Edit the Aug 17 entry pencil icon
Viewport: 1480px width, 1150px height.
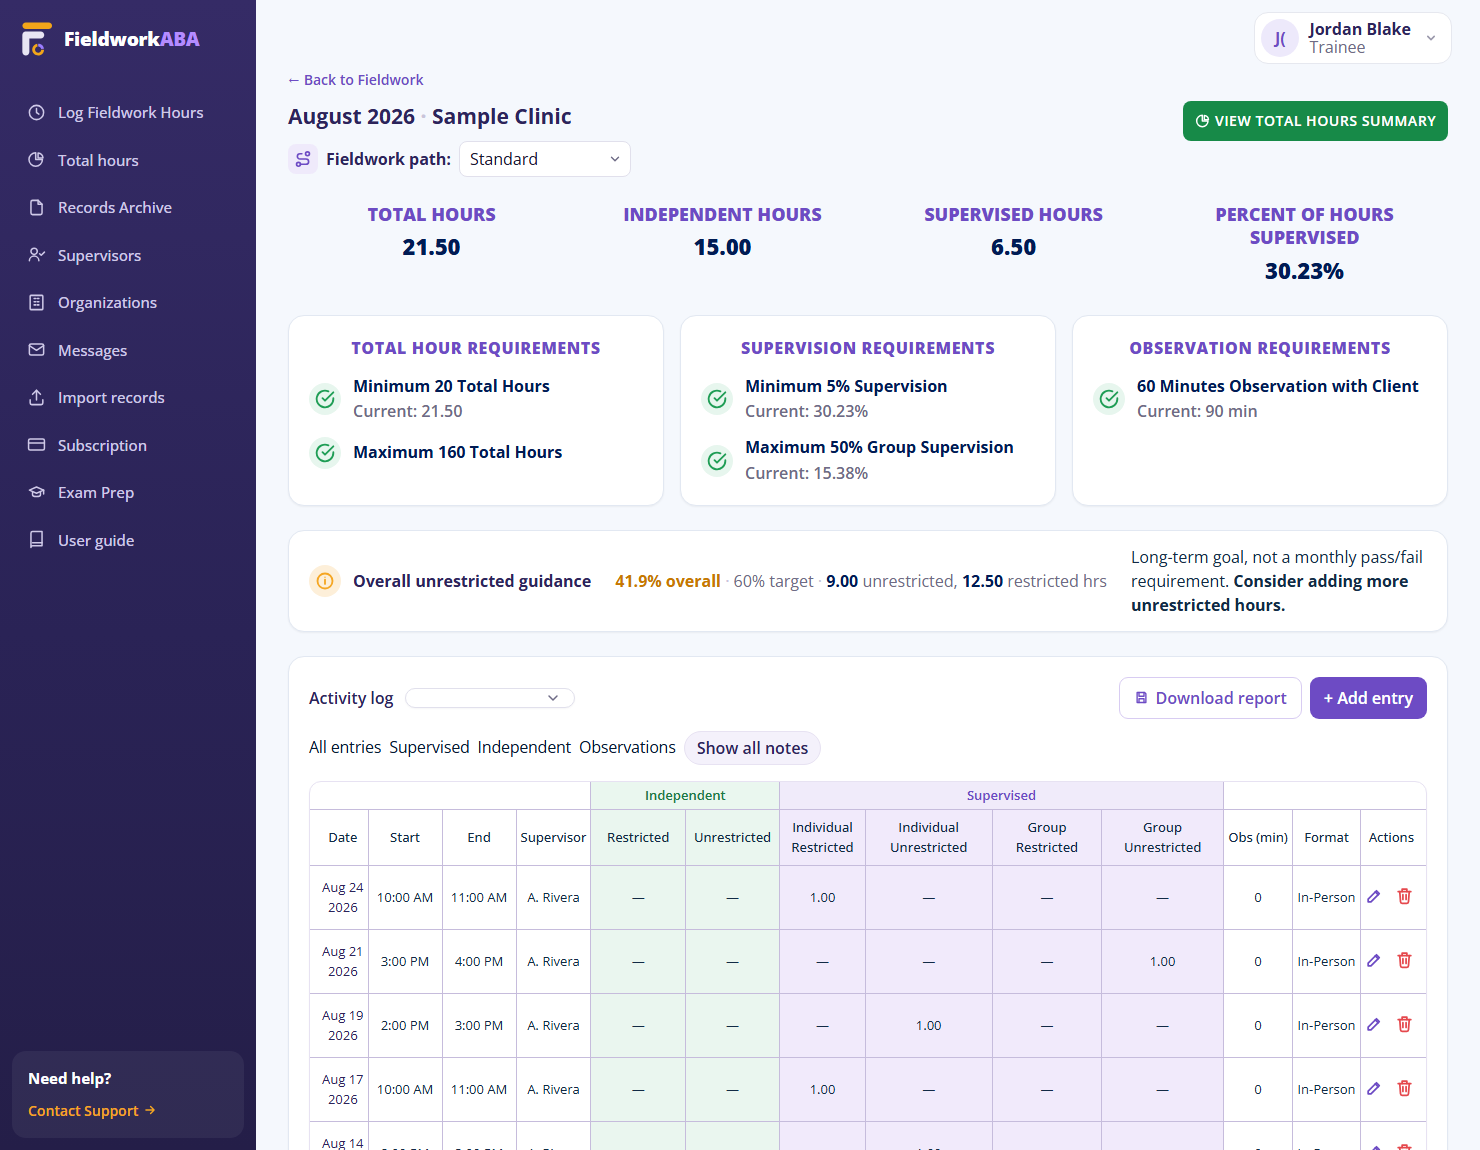click(x=1374, y=1089)
